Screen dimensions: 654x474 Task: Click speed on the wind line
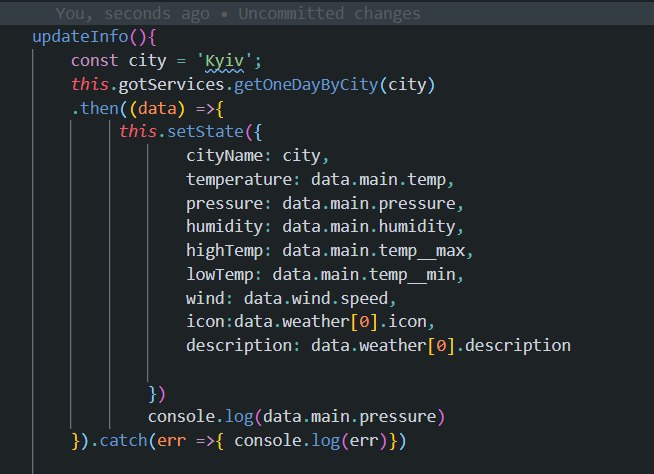(364, 299)
